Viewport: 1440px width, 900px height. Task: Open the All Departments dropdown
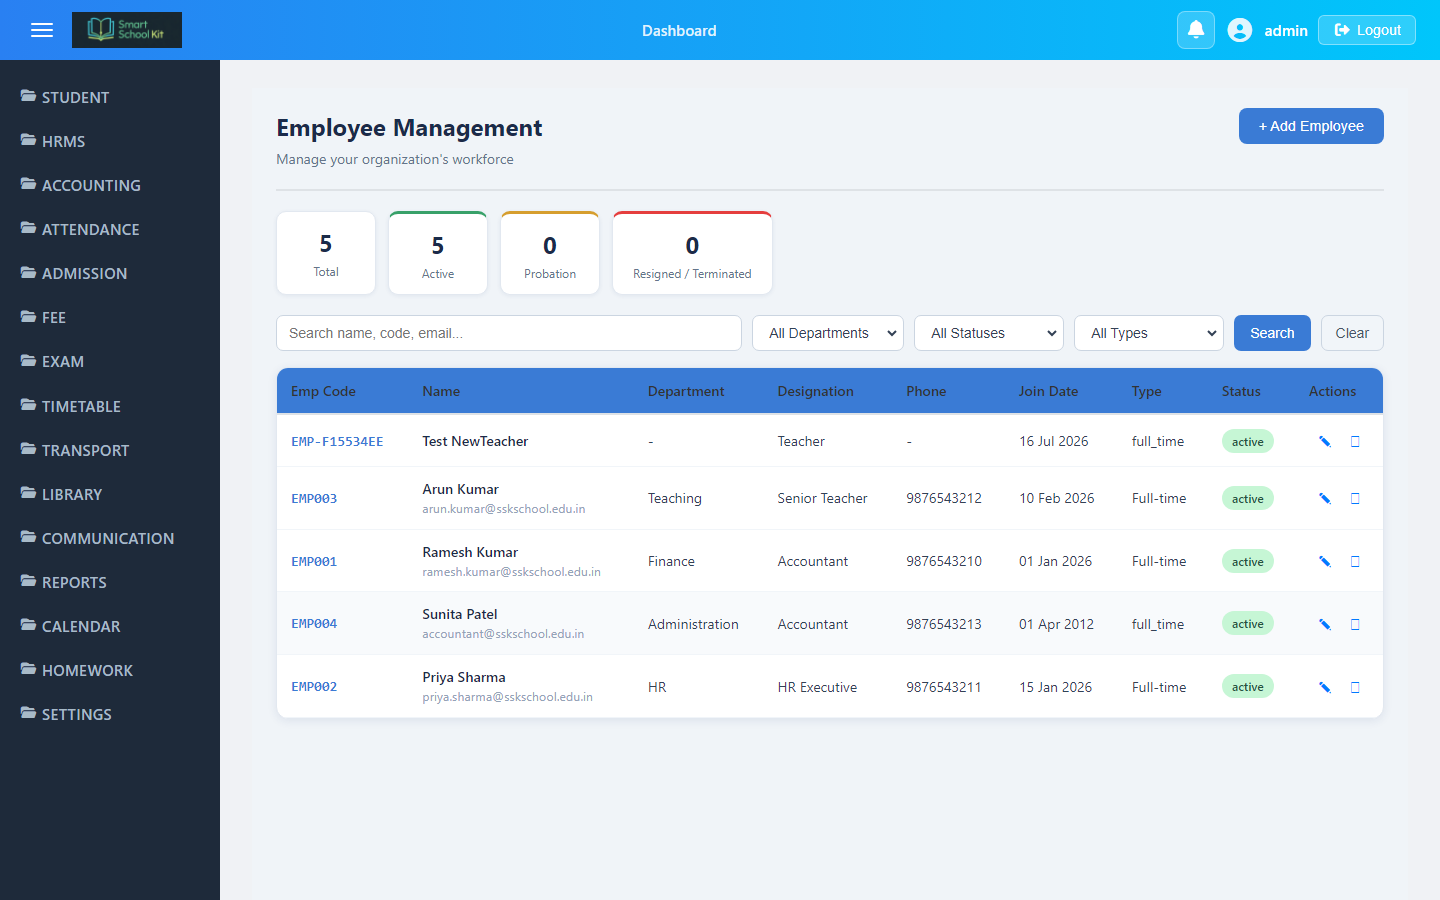click(828, 333)
